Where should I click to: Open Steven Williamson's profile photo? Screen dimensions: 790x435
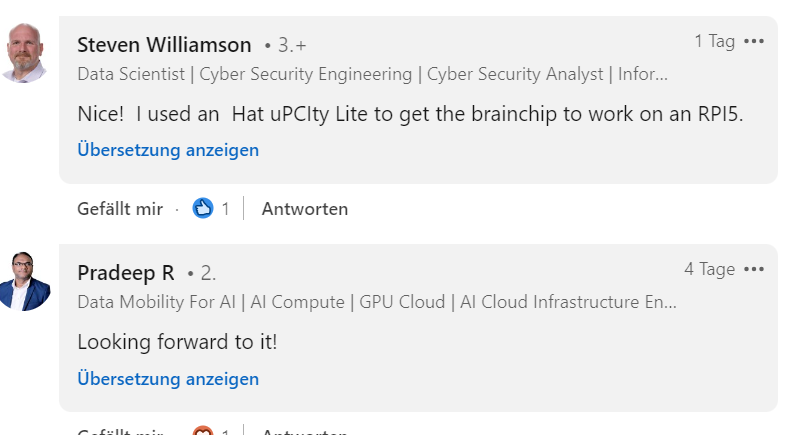click(24, 53)
